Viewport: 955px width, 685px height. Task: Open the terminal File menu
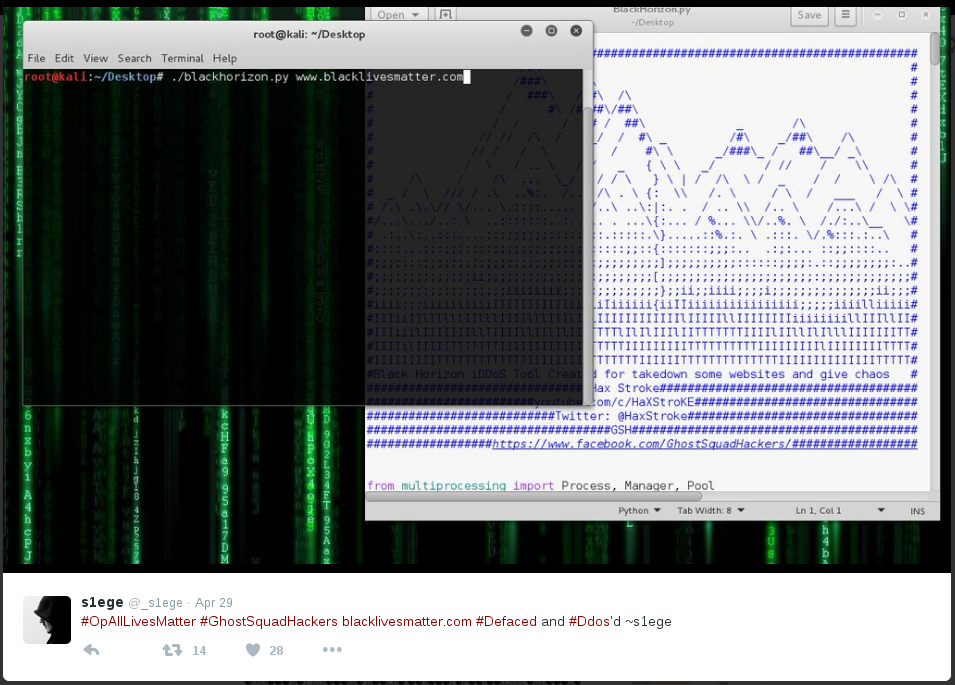(x=36, y=58)
